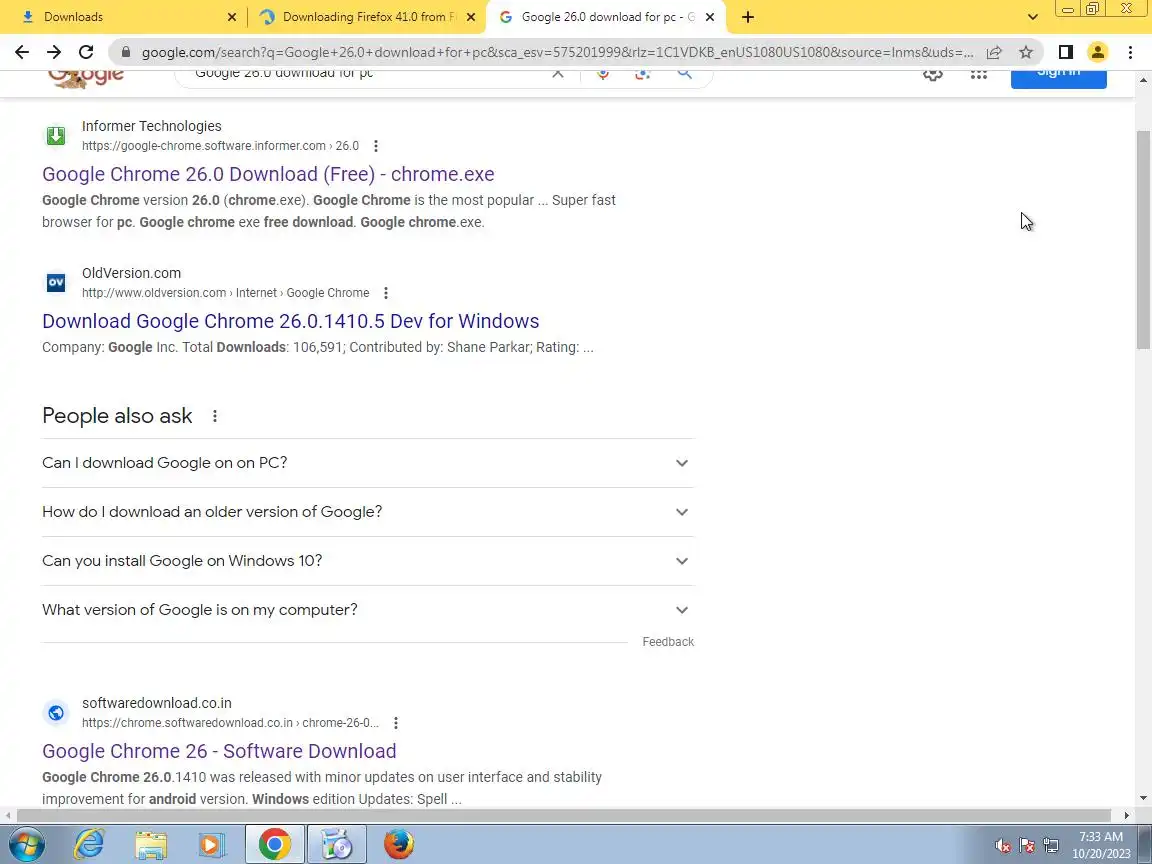This screenshot has height=864, width=1152.
Task: Launch Internet Explorer from the taskbar
Action: (89, 844)
